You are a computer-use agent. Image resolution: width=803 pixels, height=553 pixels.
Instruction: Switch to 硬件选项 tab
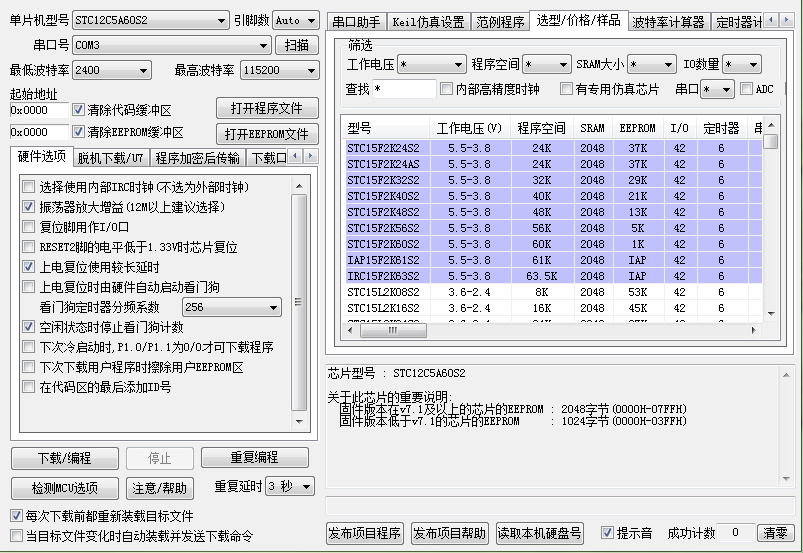(41, 156)
